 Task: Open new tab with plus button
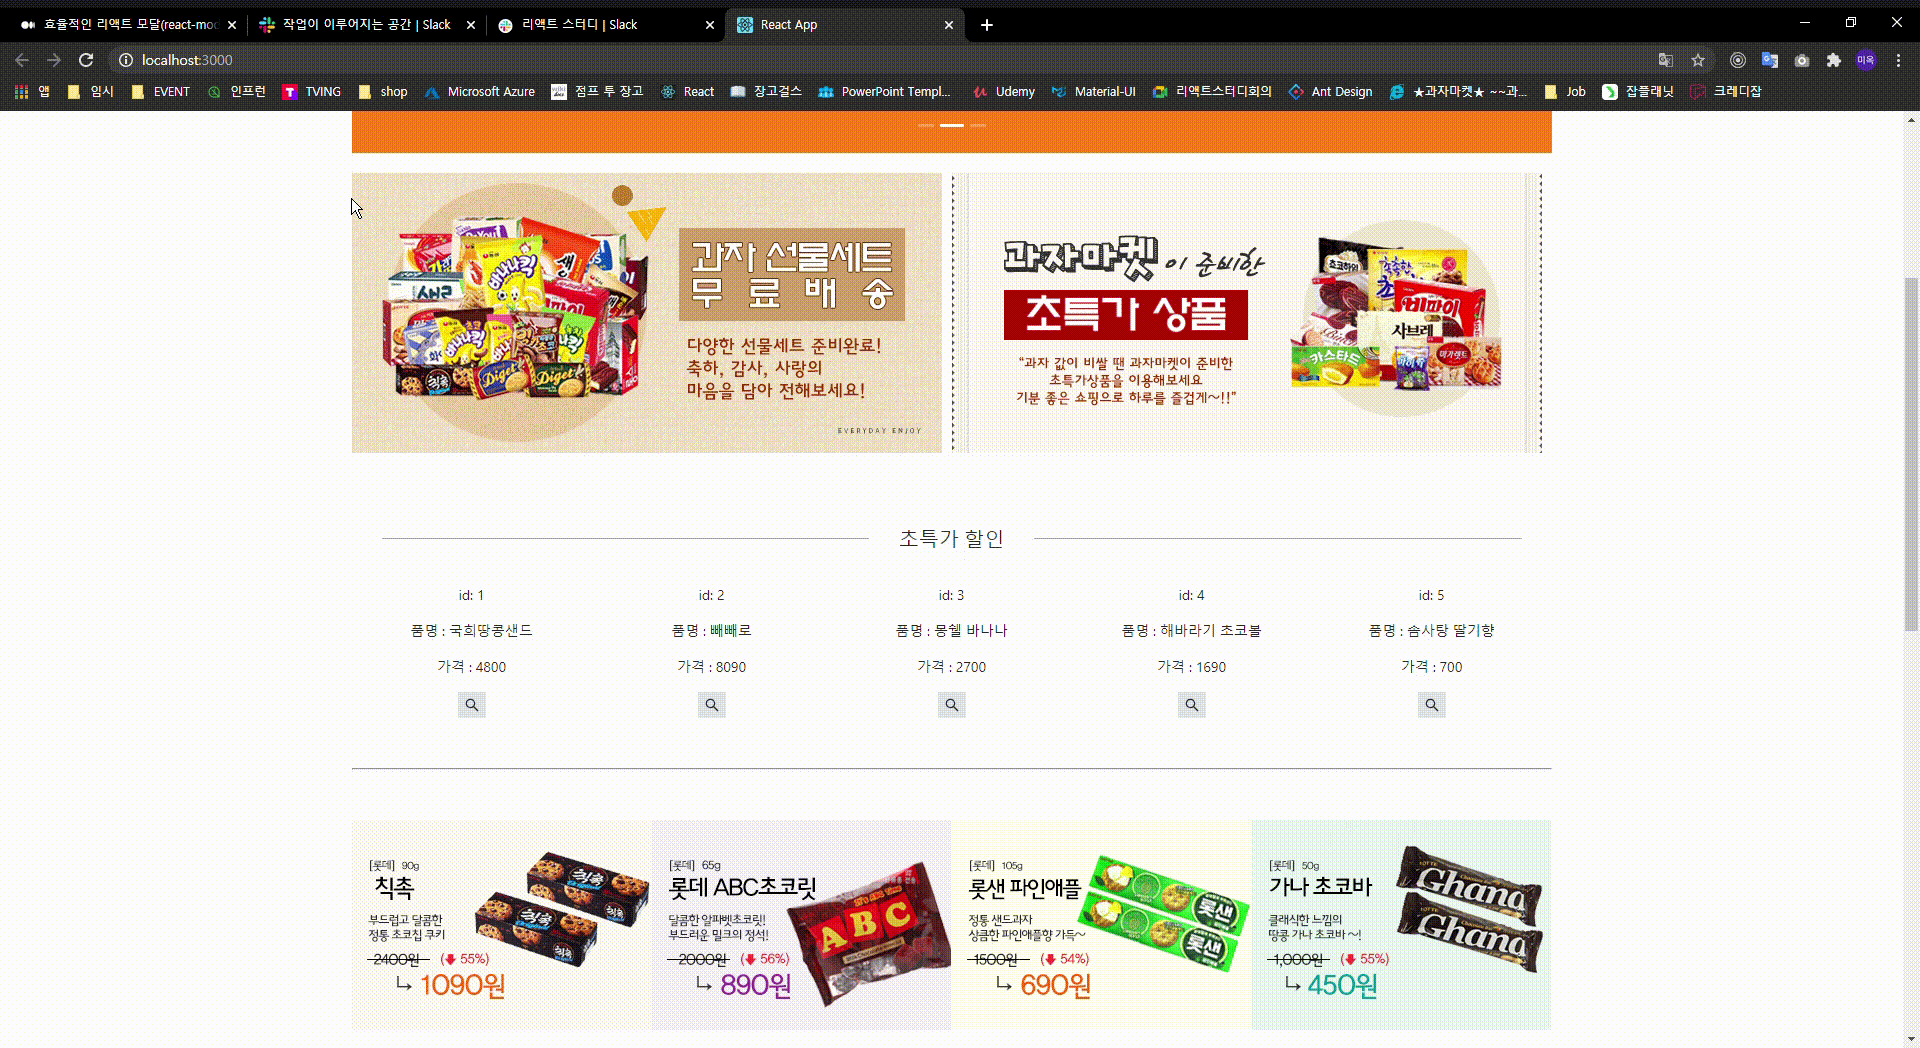(x=987, y=25)
